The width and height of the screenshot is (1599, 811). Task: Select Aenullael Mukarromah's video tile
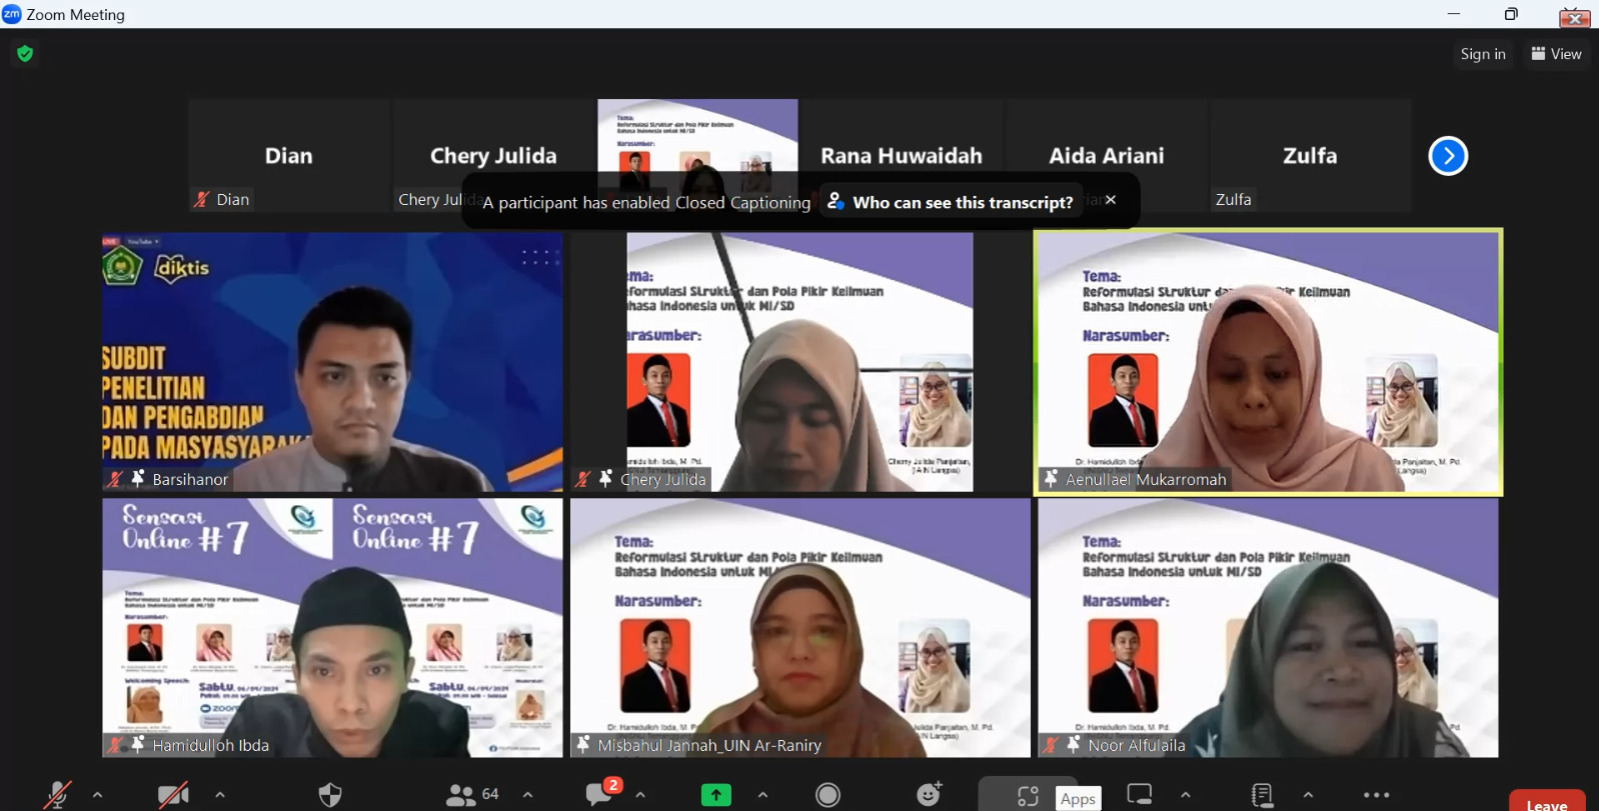[x=1267, y=362]
